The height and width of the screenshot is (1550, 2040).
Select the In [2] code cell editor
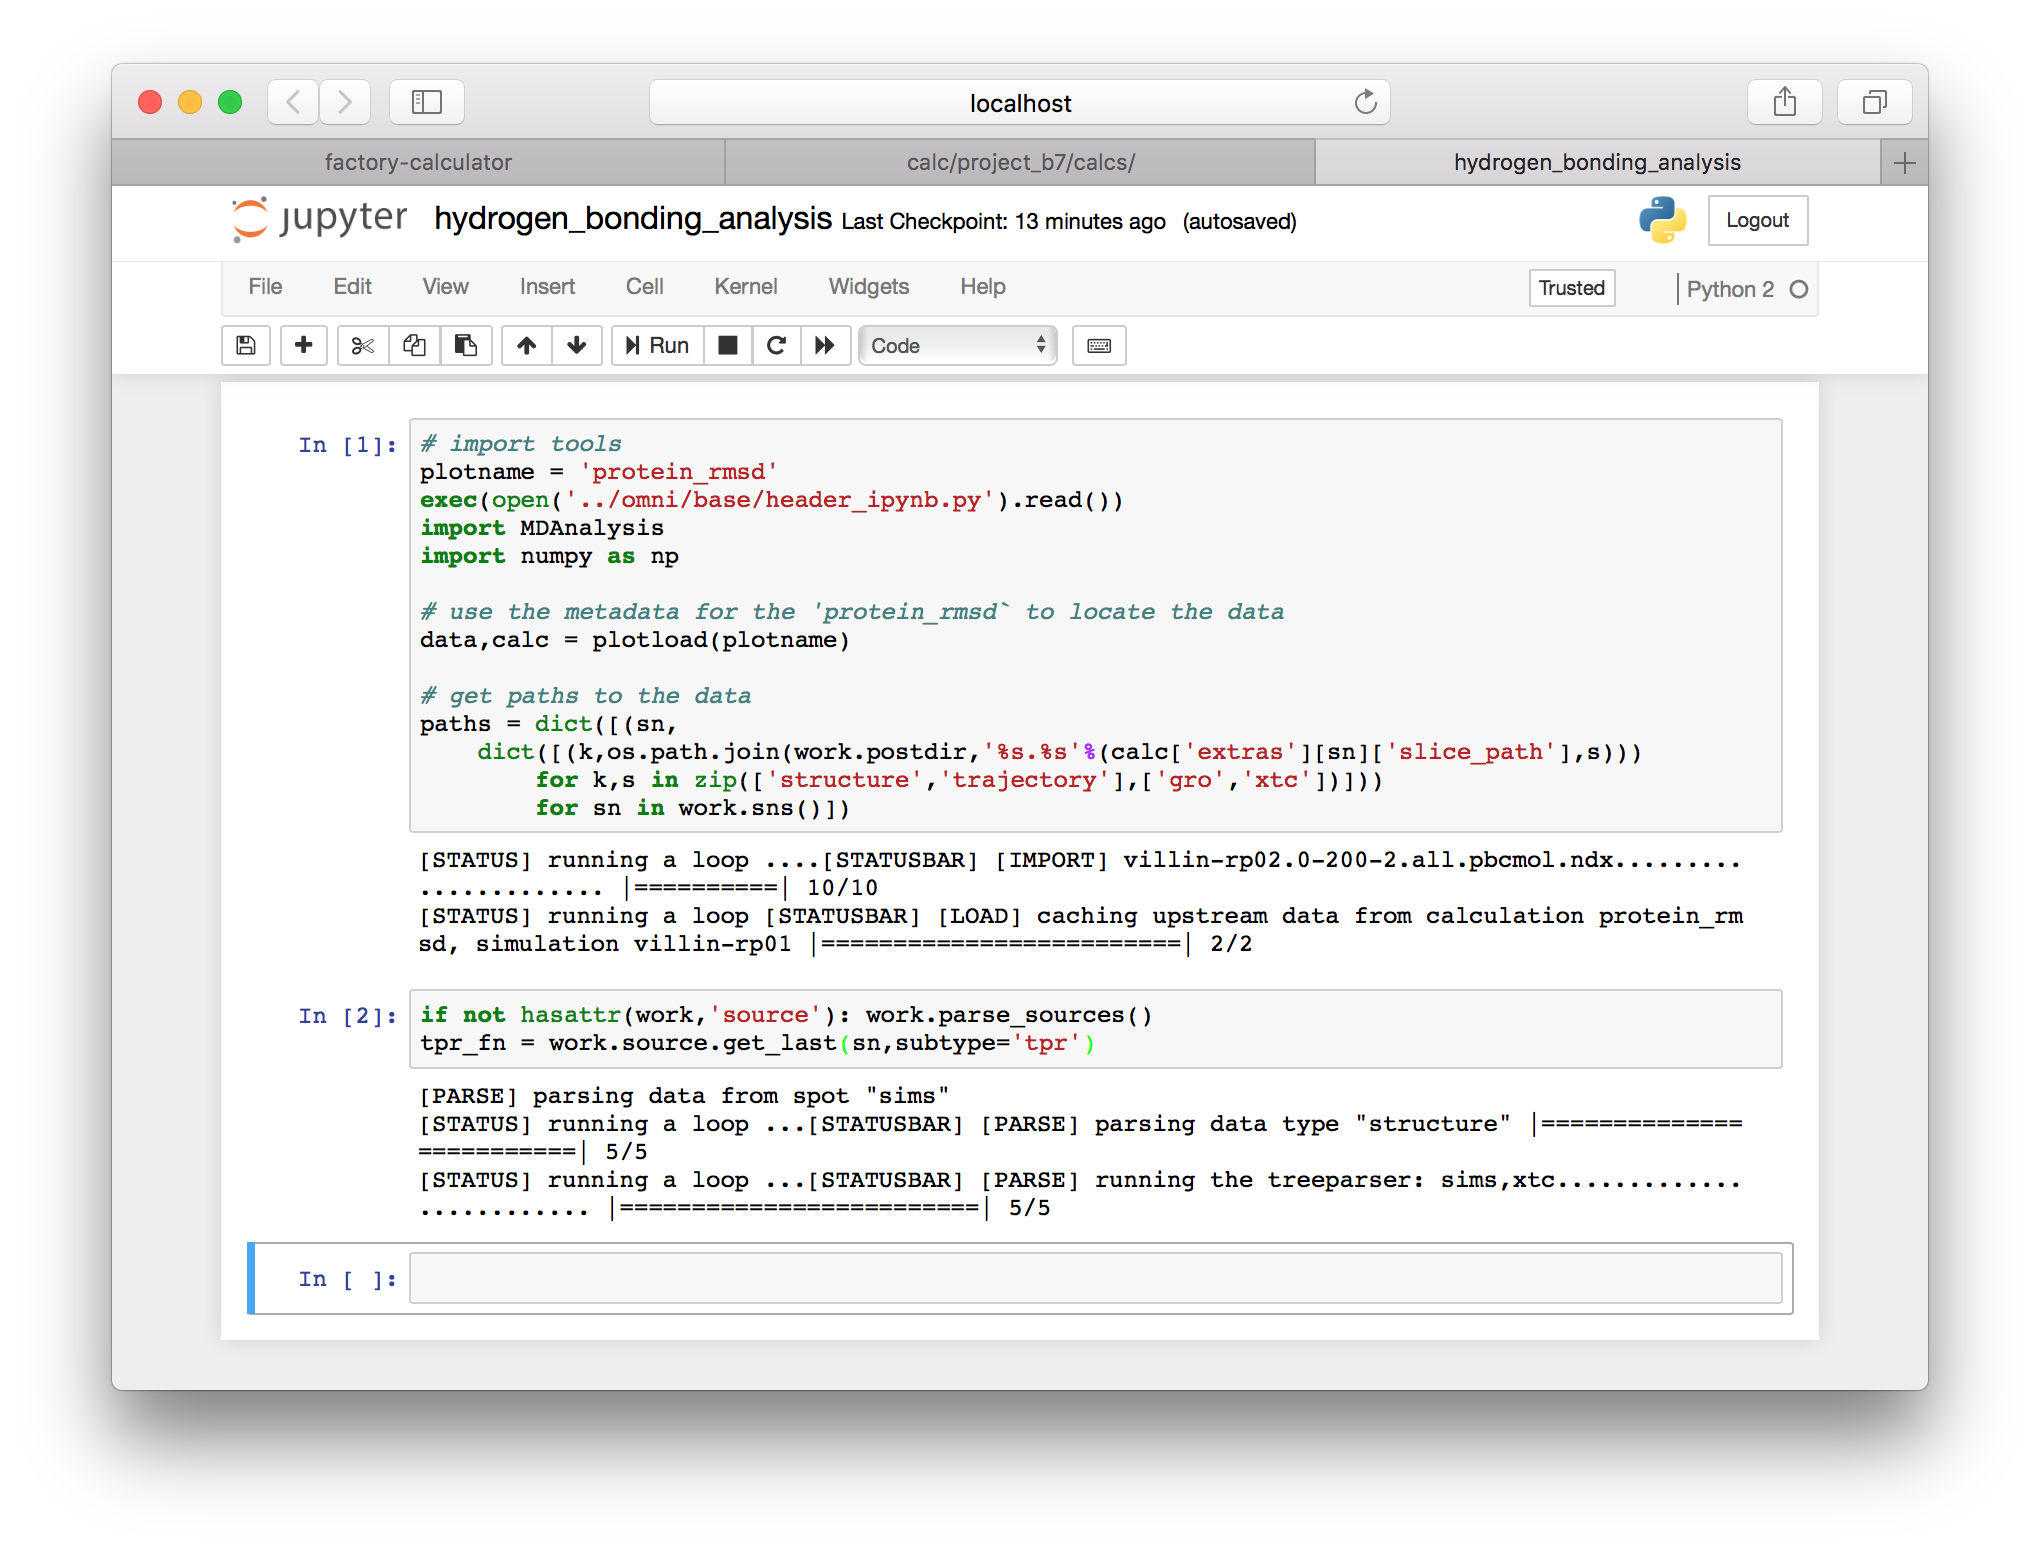[1096, 1029]
